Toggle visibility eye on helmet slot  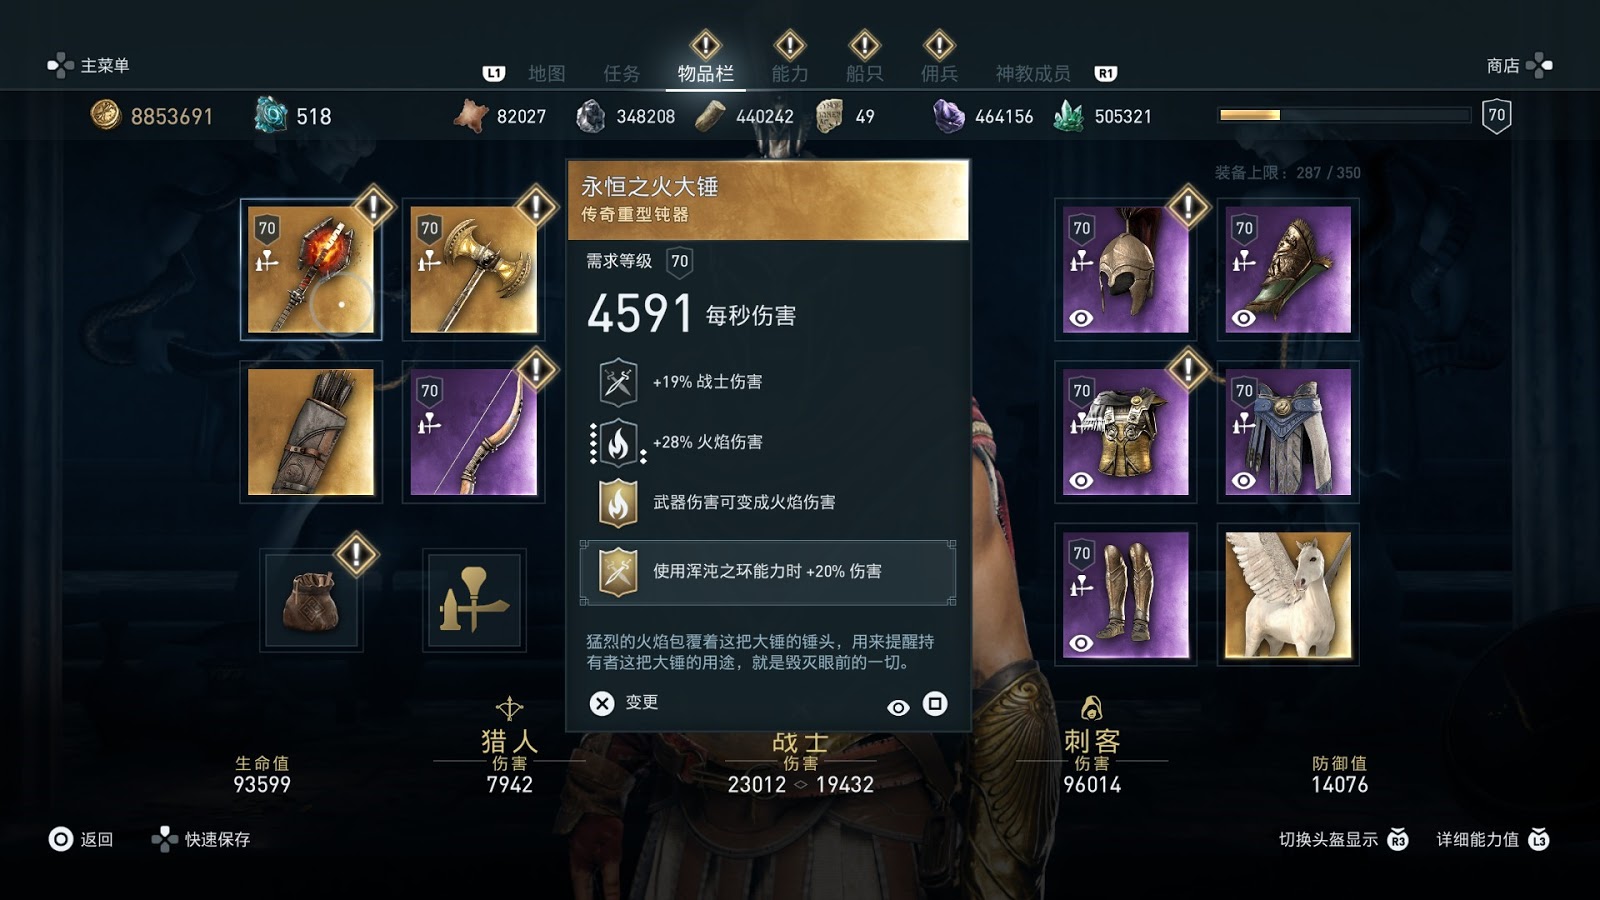(1081, 318)
